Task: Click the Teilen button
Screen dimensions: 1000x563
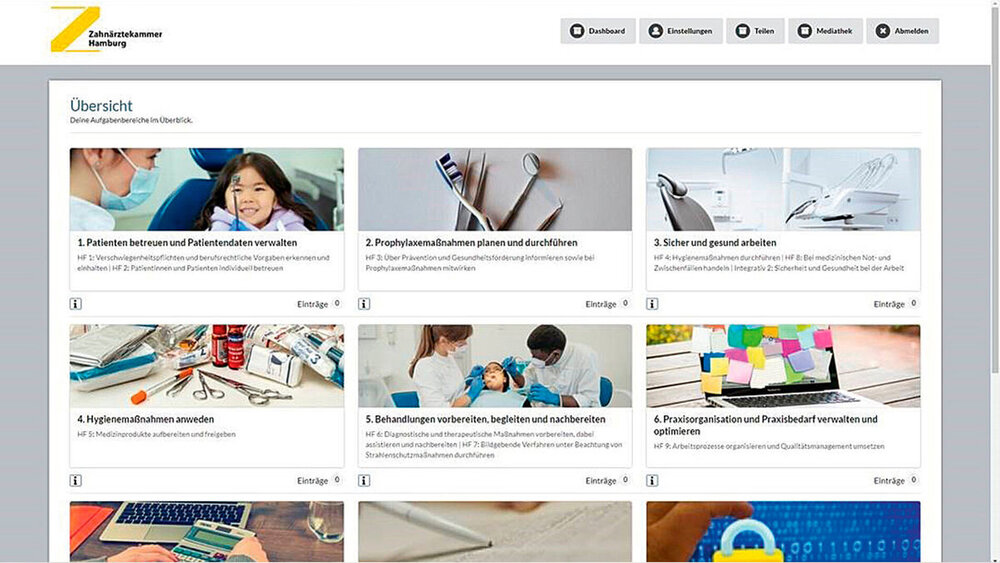Action: coord(755,31)
